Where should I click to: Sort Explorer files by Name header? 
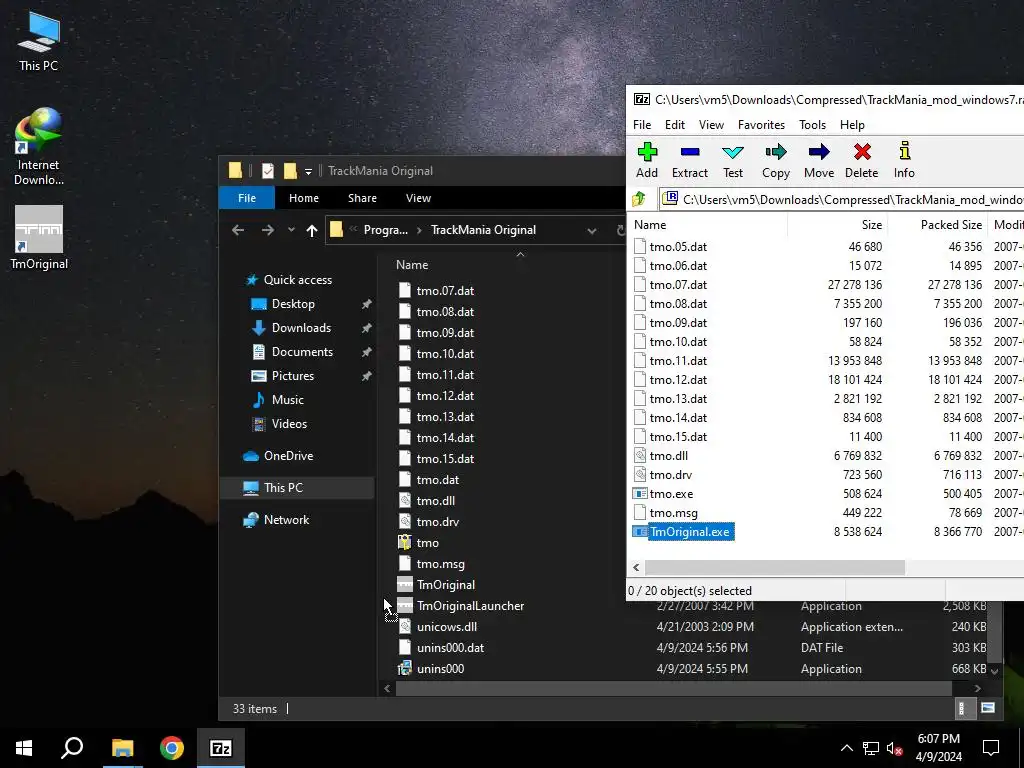[x=412, y=264]
